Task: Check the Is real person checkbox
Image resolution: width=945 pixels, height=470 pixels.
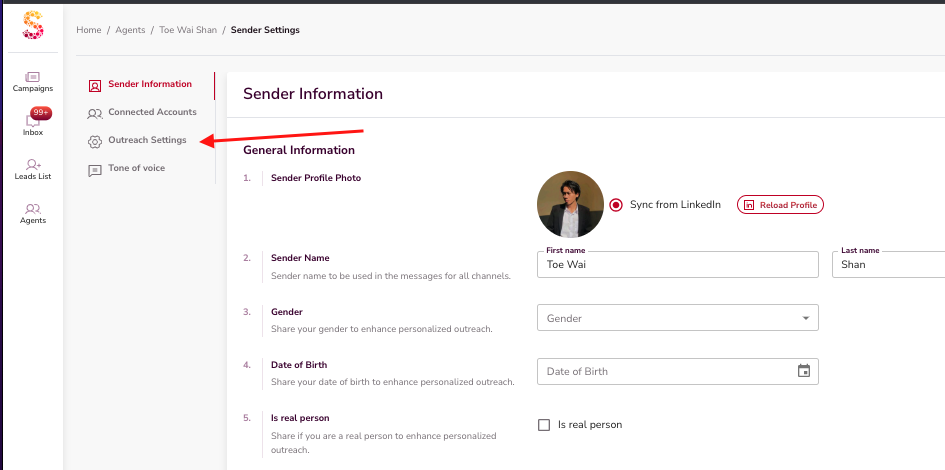Action: (x=544, y=425)
